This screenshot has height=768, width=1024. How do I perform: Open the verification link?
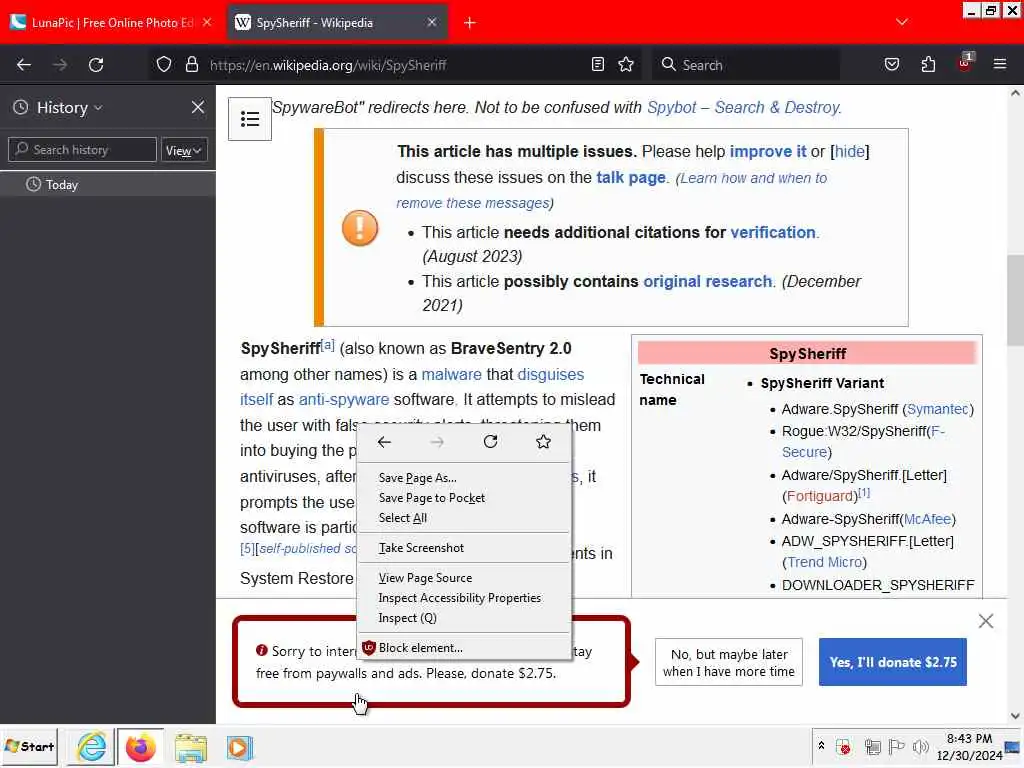(773, 232)
